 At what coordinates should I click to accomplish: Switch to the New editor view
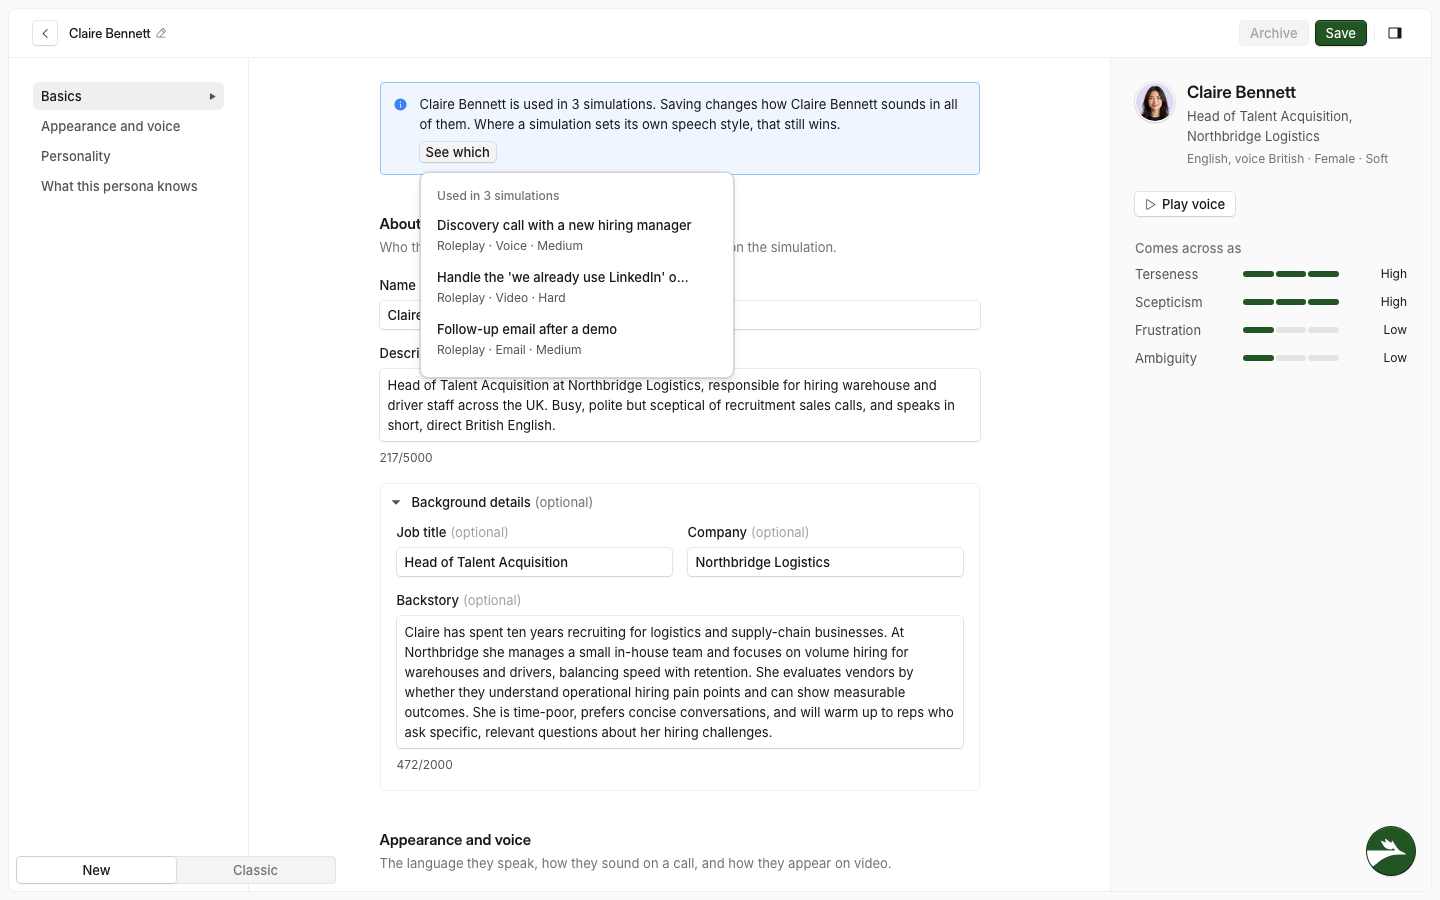(x=96, y=870)
